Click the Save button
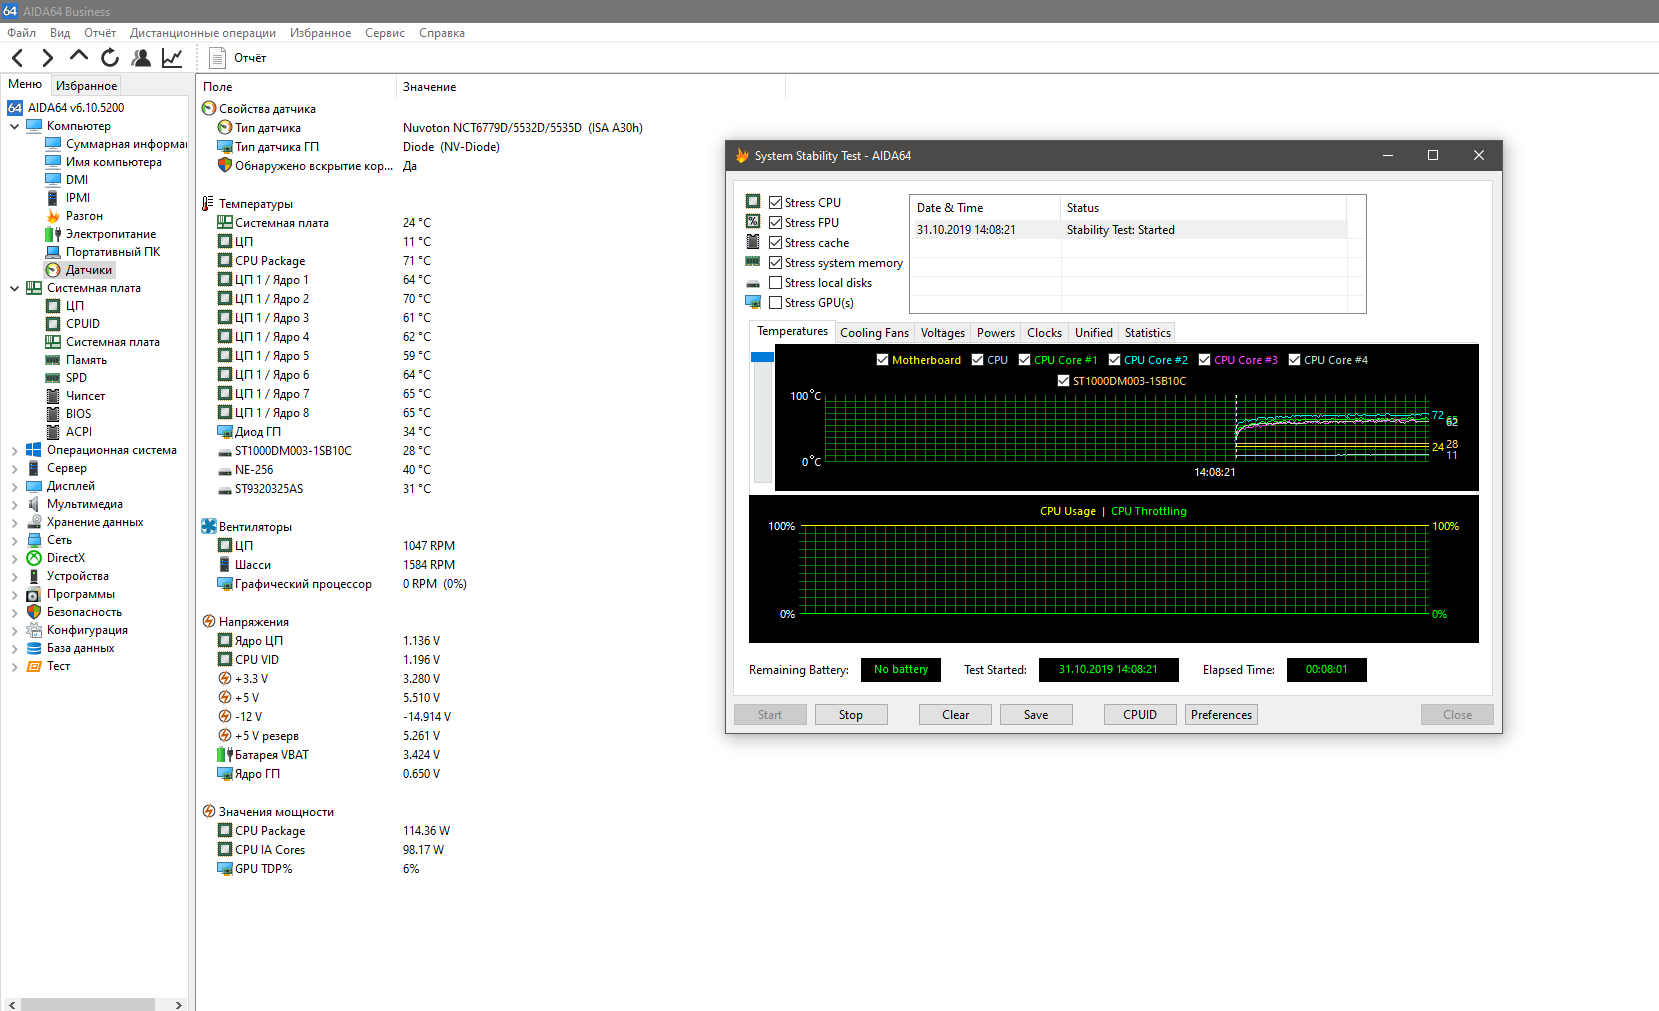The height and width of the screenshot is (1011, 1659). click(1036, 715)
